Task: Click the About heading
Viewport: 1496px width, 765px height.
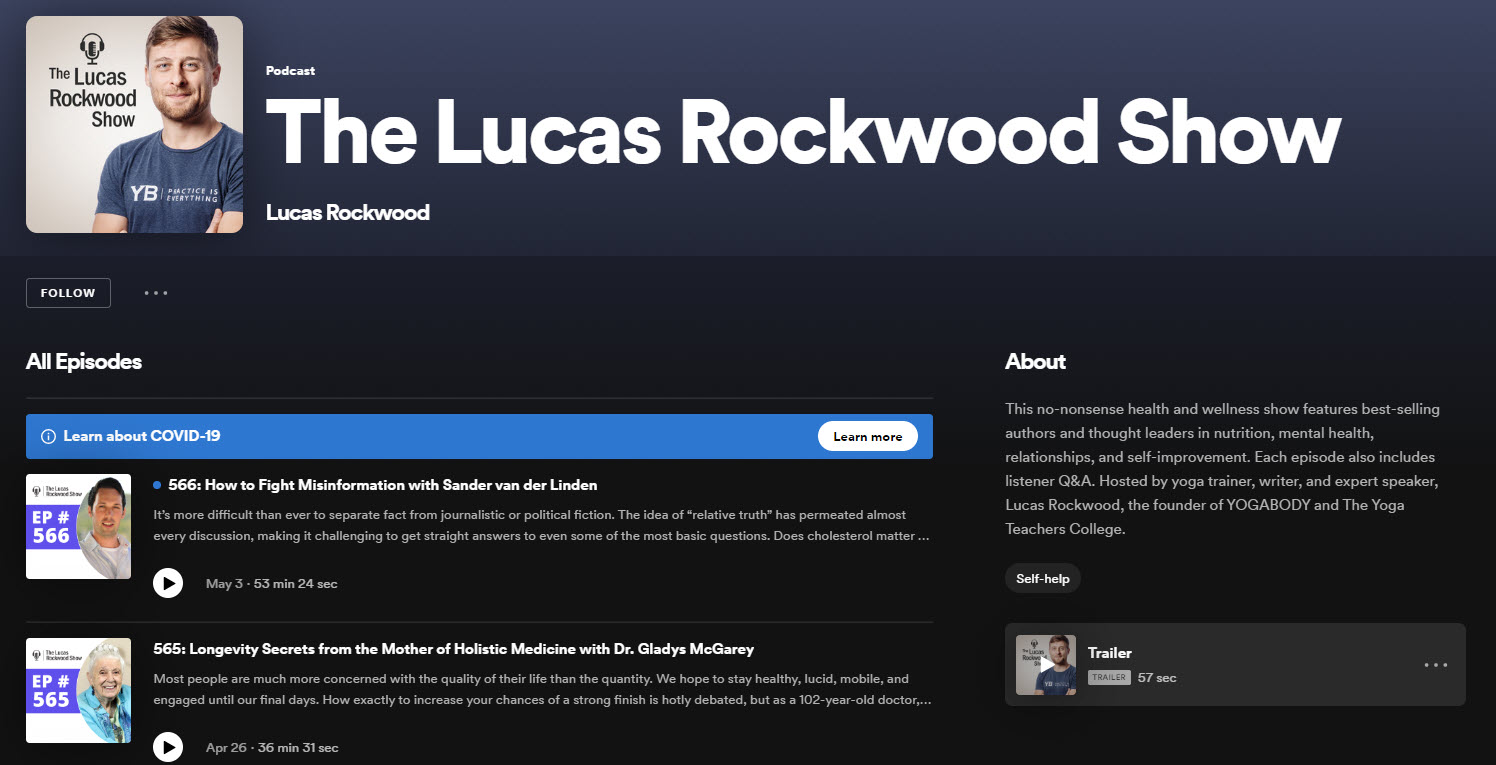Action: pos(1035,362)
